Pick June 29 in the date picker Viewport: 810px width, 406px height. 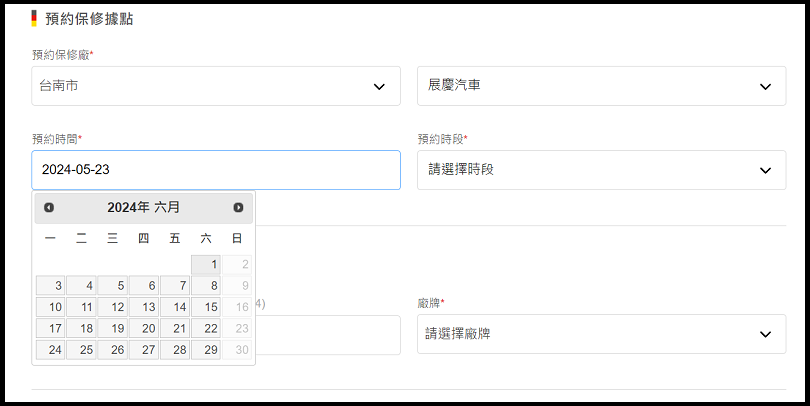(206, 350)
